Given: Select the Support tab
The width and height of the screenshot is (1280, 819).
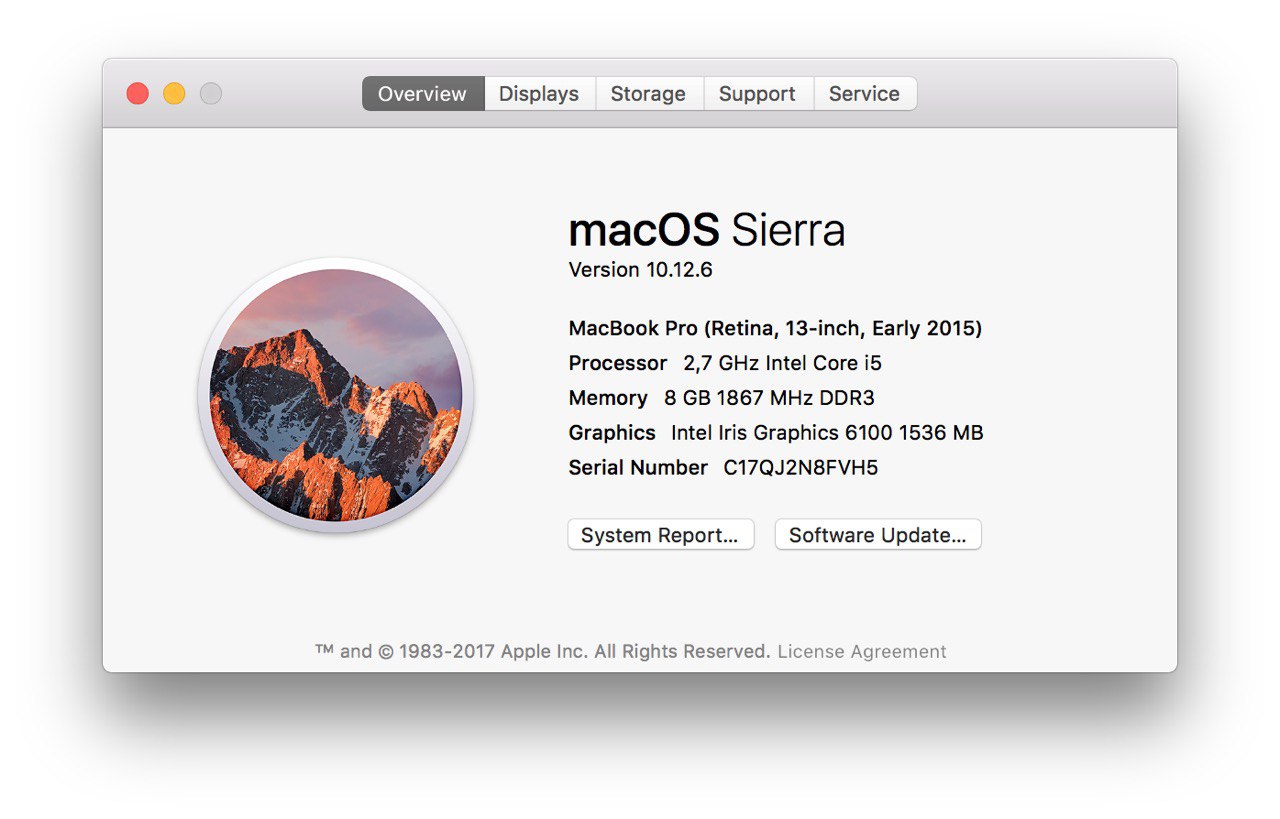Looking at the screenshot, I should 757,94.
